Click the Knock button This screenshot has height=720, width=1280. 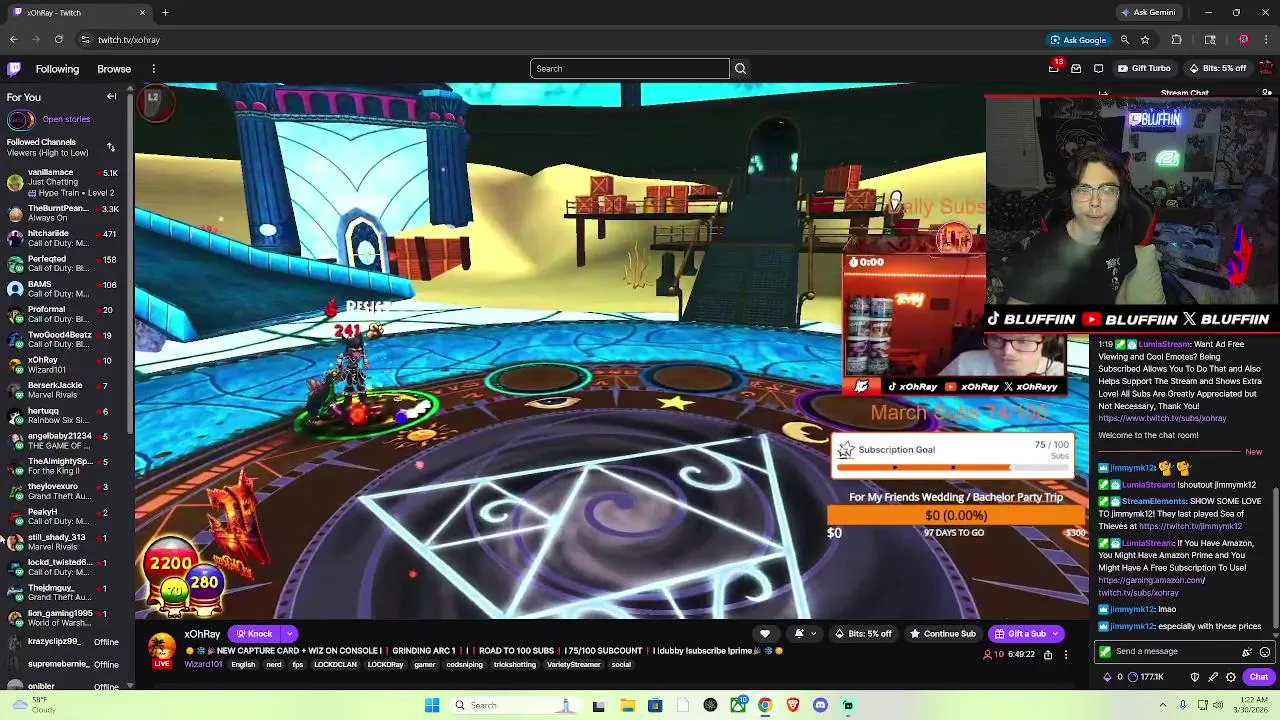(x=255, y=633)
